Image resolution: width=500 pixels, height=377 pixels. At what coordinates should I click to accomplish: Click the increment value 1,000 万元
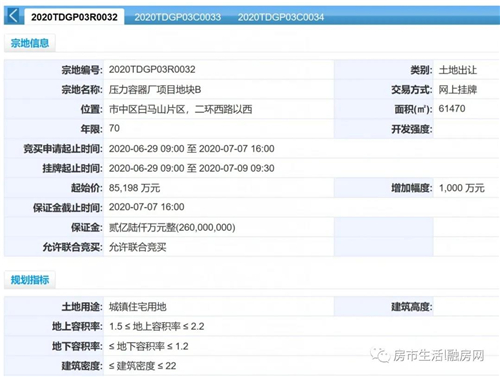point(462,188)
